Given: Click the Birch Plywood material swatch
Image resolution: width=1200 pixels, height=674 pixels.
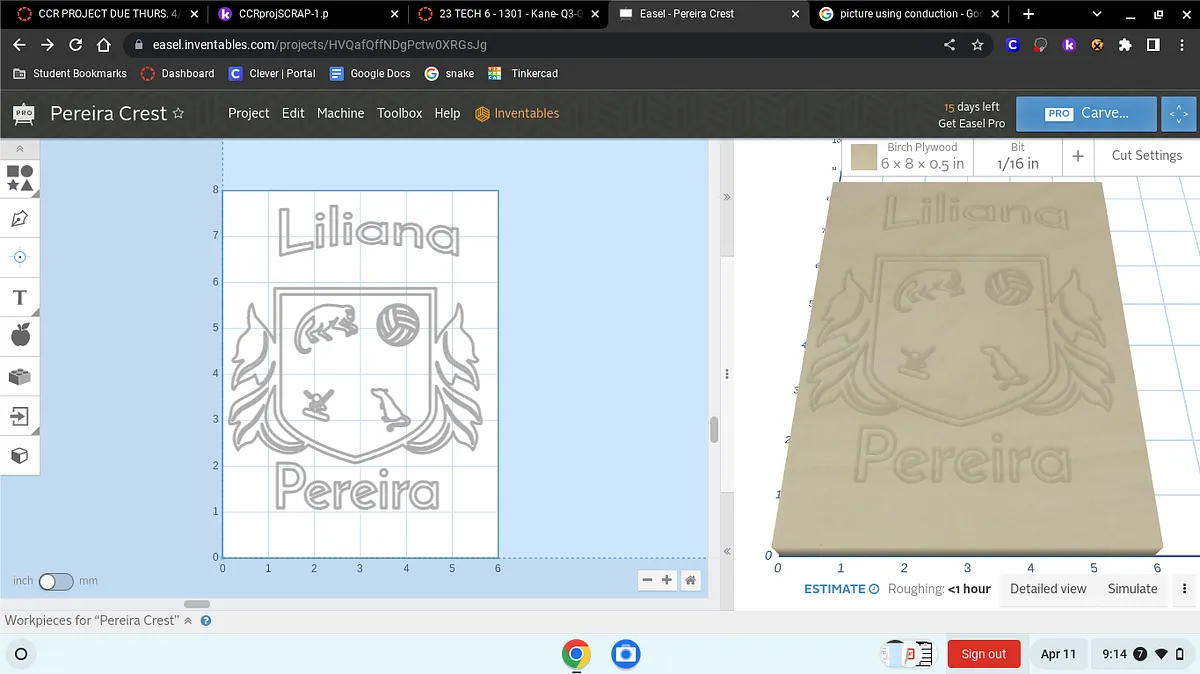Looking at the screenshot, I should [864, 156].
